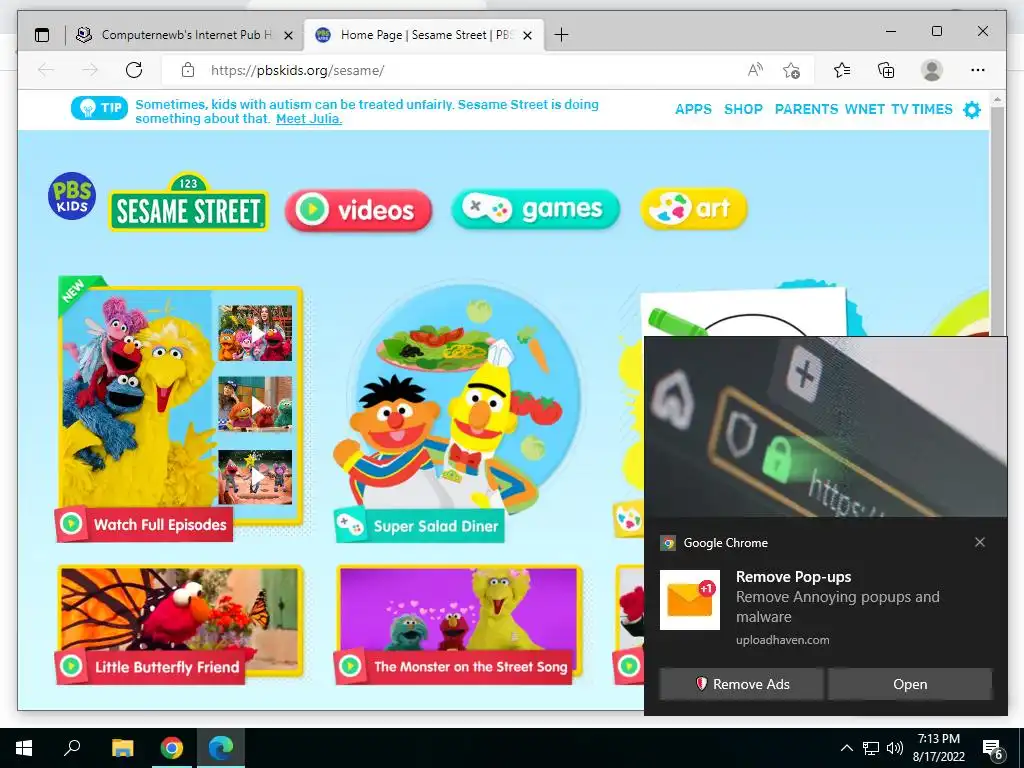1024x768 pixels.
Task: Click the volume speaker tray icon
Action: [895, 748]
